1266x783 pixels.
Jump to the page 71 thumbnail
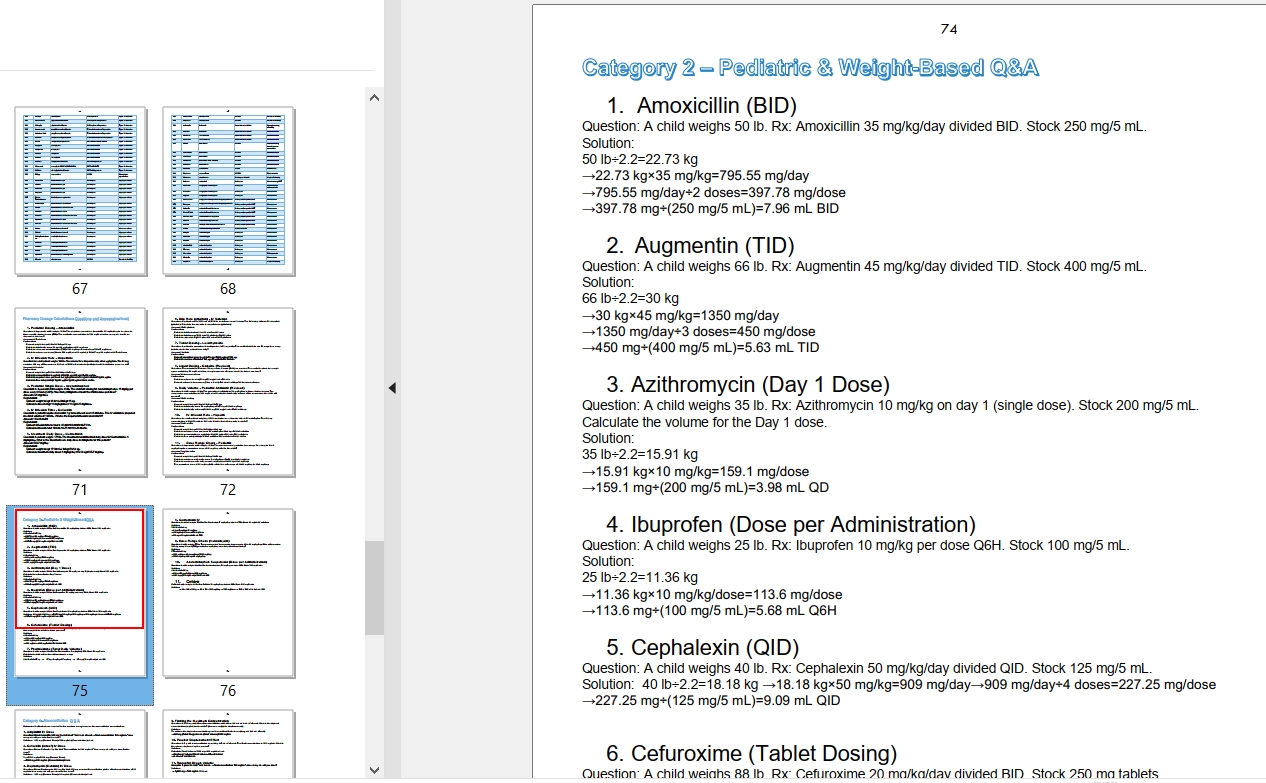pos(80,392)
